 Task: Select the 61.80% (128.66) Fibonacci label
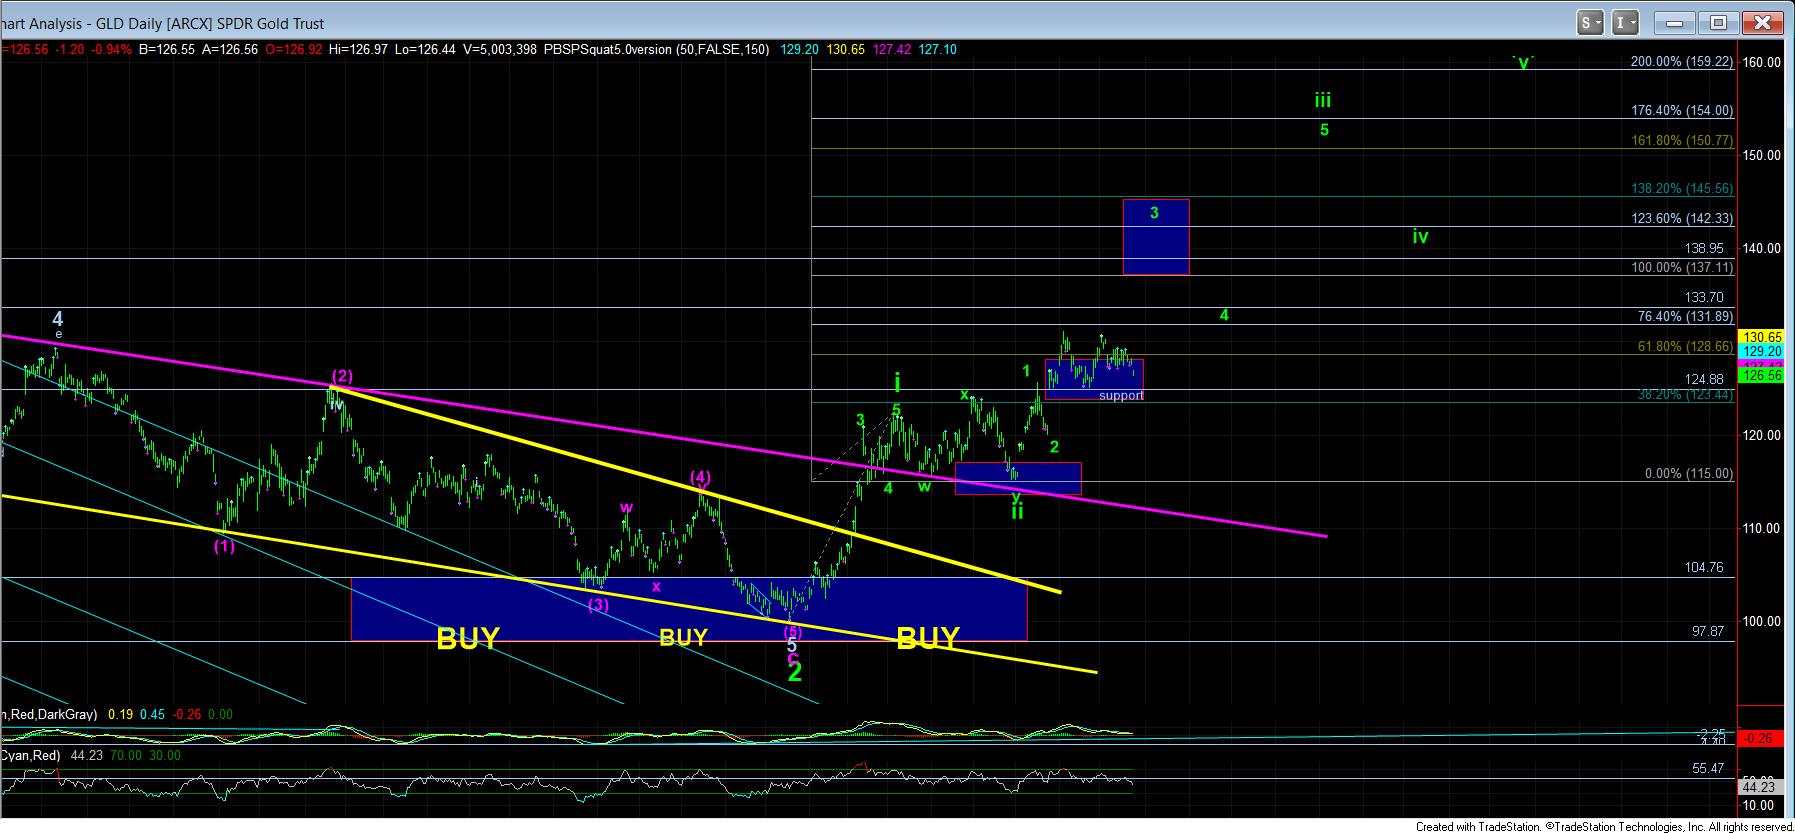click(x=1686, y=346)
